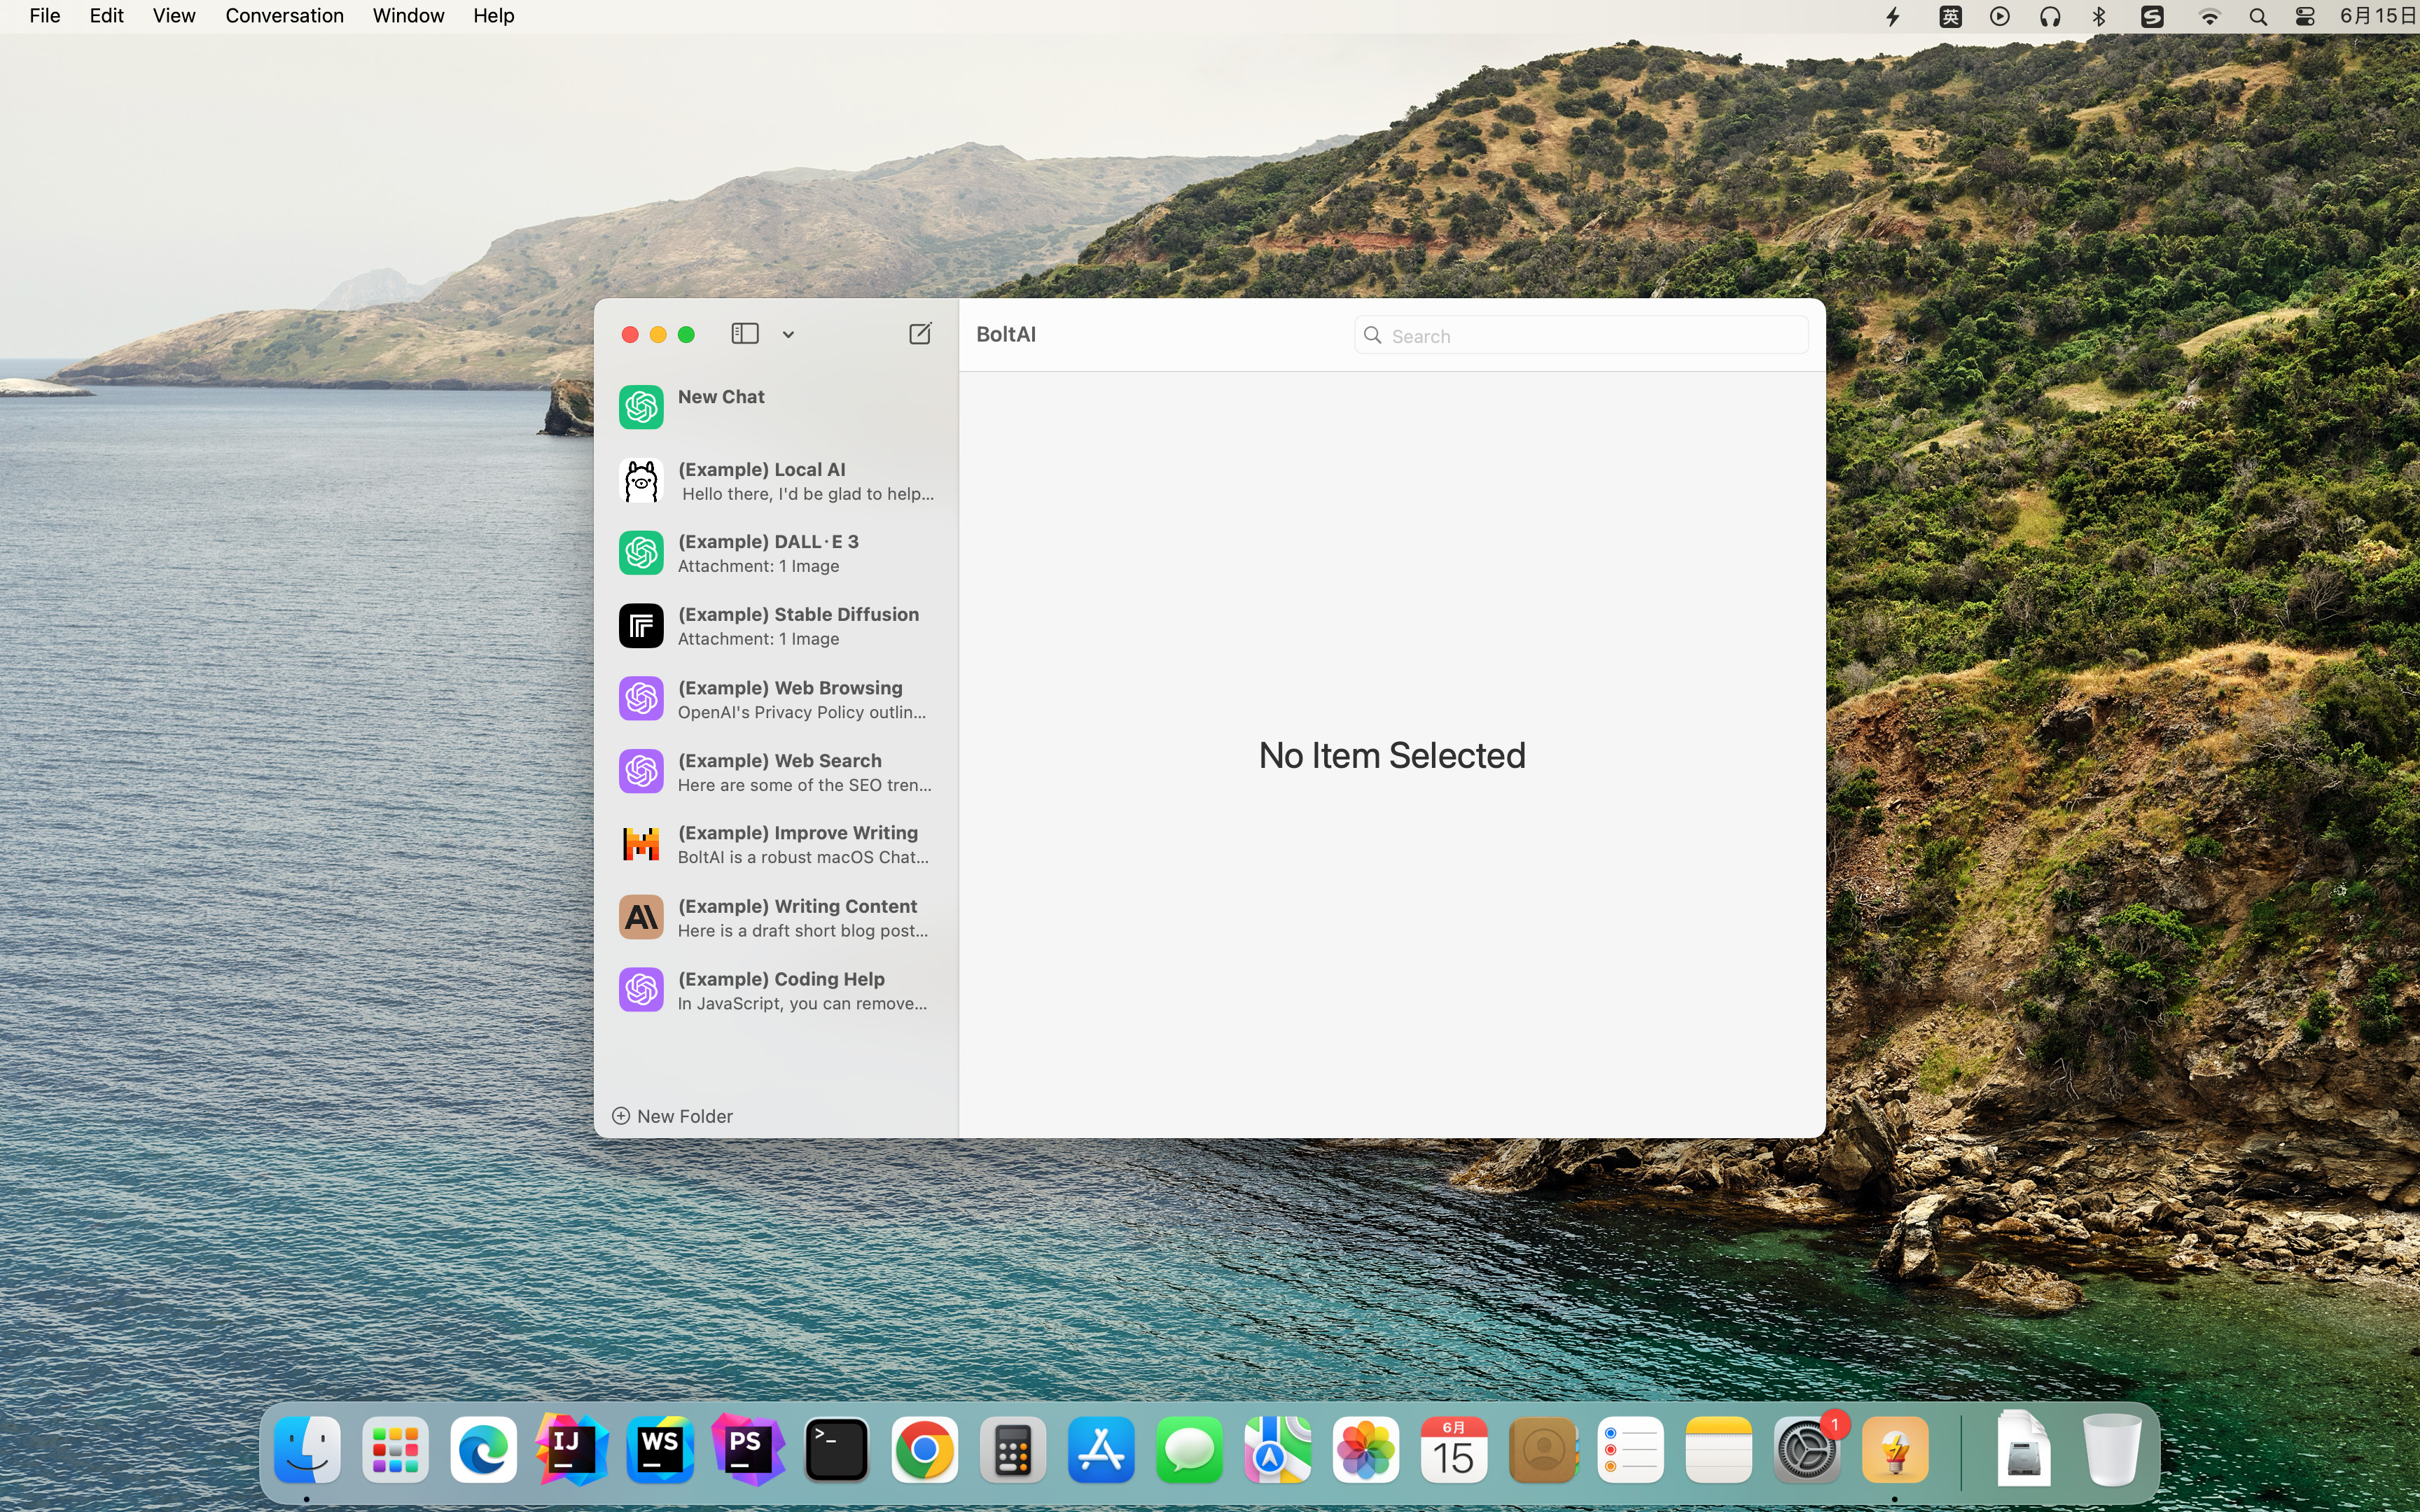Open the BoltAI lightbulb icon in Dock
This screenshot has width=2420, height=1512.
coord(1895,1450)
